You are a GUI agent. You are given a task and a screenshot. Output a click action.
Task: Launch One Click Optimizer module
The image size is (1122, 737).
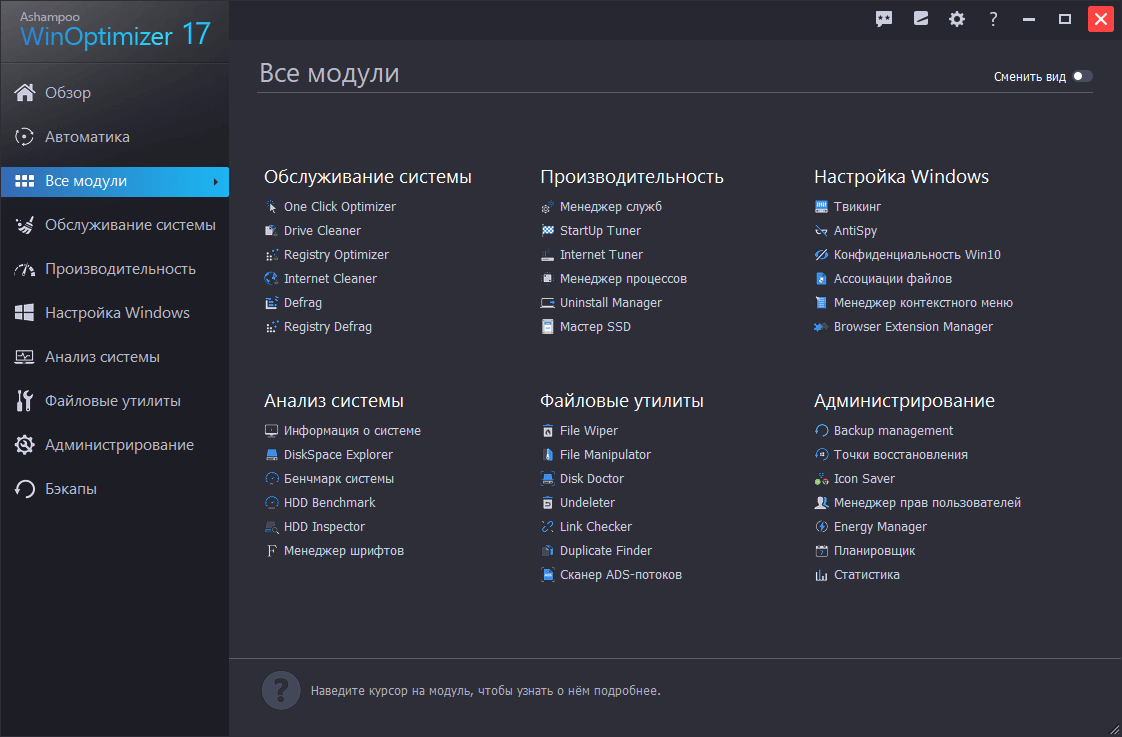click(x=330, y=207)
